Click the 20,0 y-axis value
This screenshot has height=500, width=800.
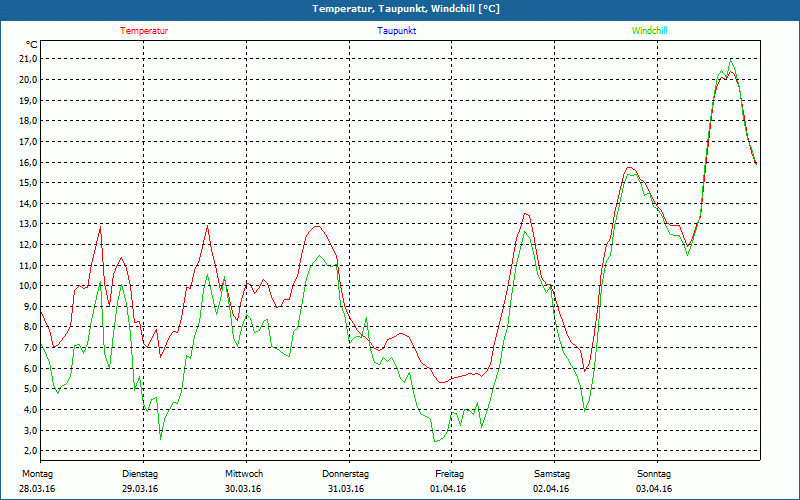pos(29,80)
